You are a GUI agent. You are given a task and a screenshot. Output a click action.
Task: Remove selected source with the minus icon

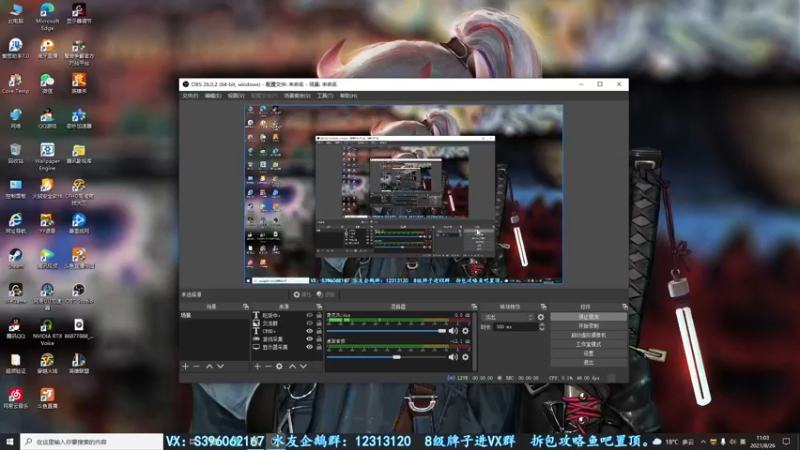click(x=268, y=366)
